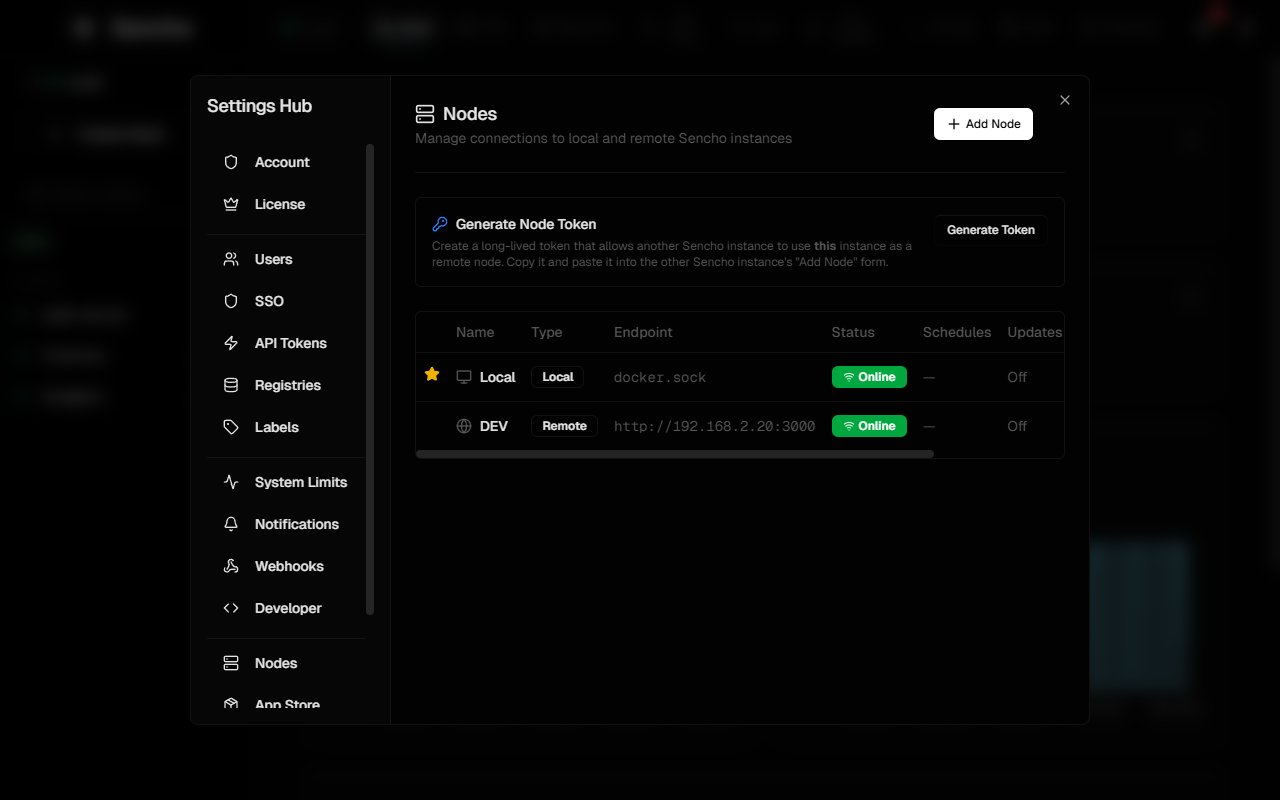Click the tag icon beside Labels

(x=231, y=427)
